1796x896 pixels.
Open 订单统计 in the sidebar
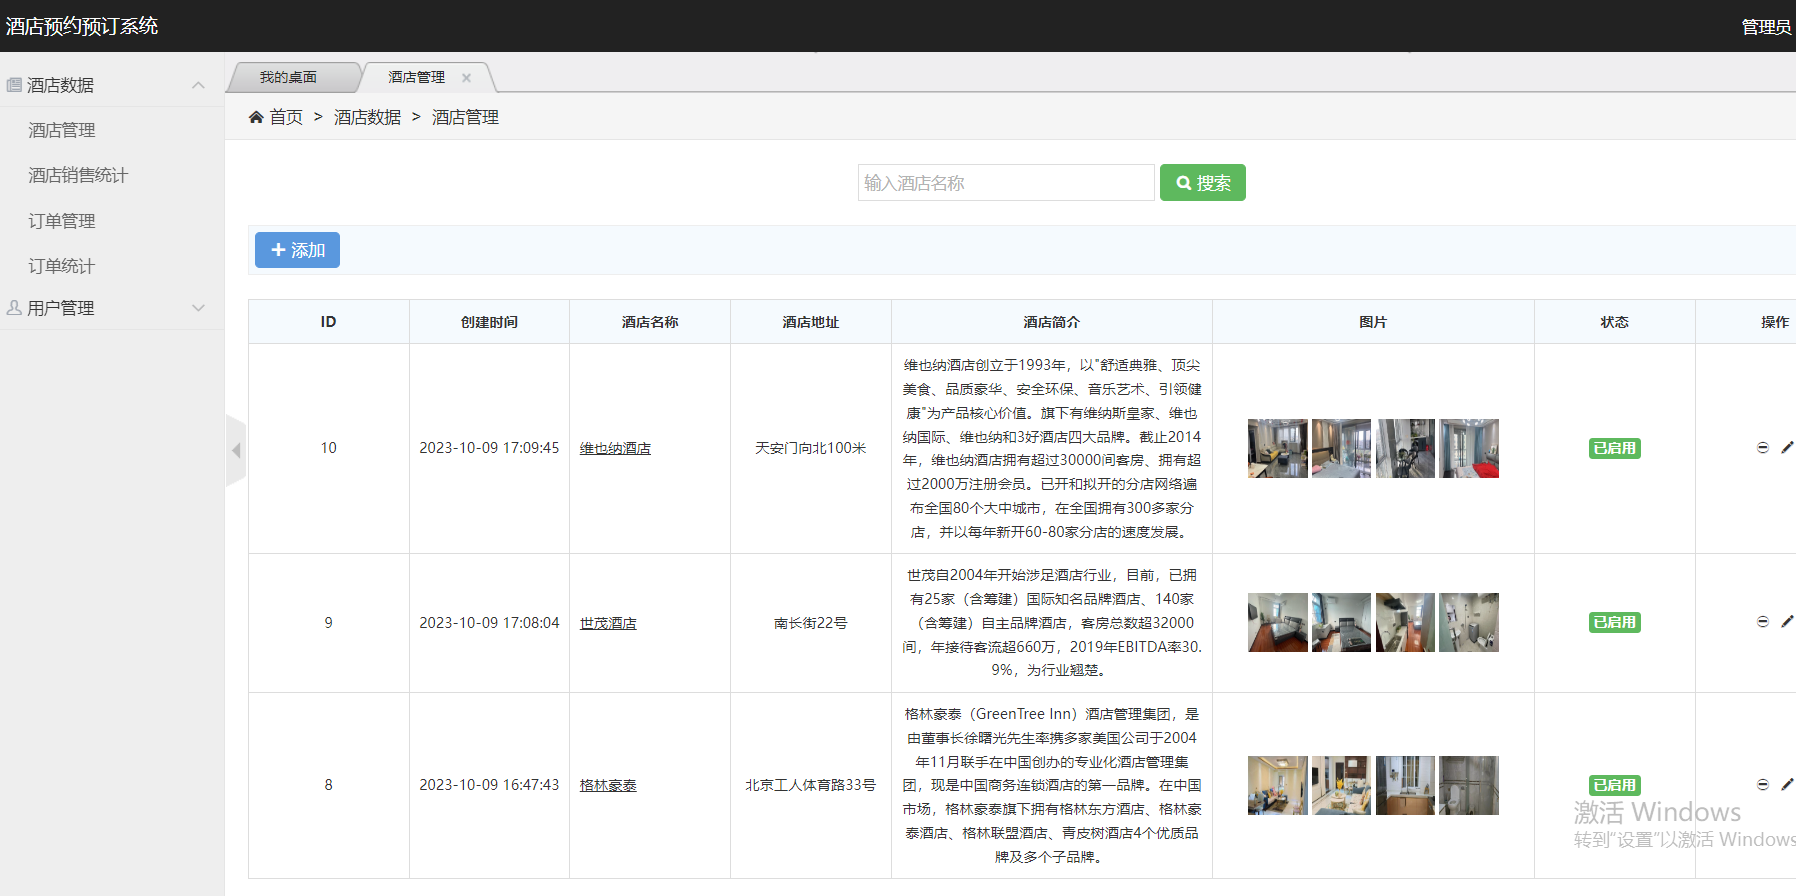62,266
